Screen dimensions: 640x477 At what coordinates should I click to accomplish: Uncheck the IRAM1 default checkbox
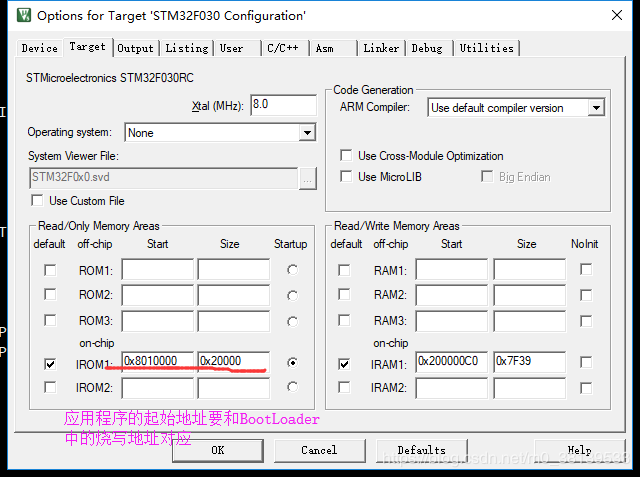click(344, 364)
